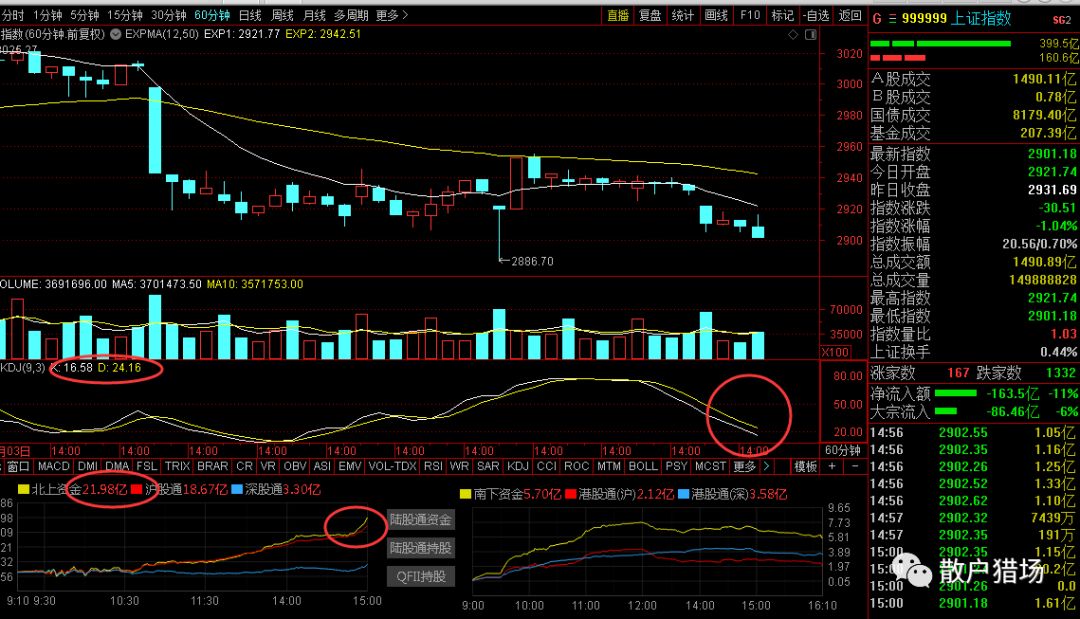Select the OBV indicator
The width and height of the screenshot is (1080, 619).
coord(295,466)
